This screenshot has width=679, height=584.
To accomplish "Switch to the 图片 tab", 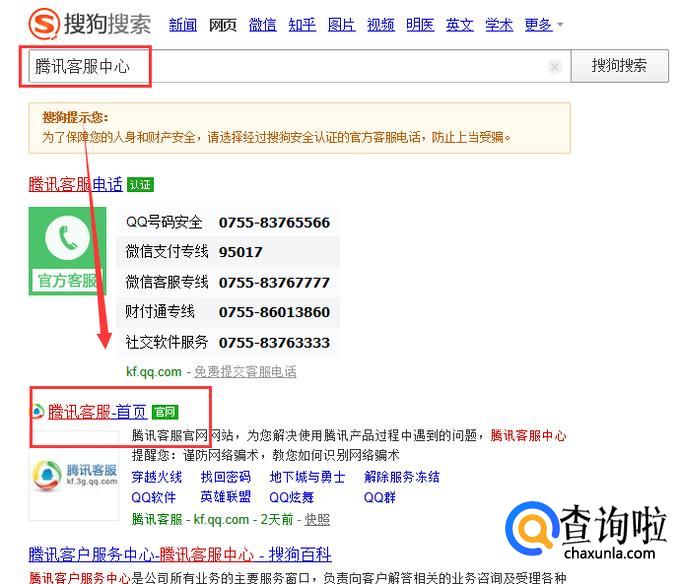I will click(342, 25).
